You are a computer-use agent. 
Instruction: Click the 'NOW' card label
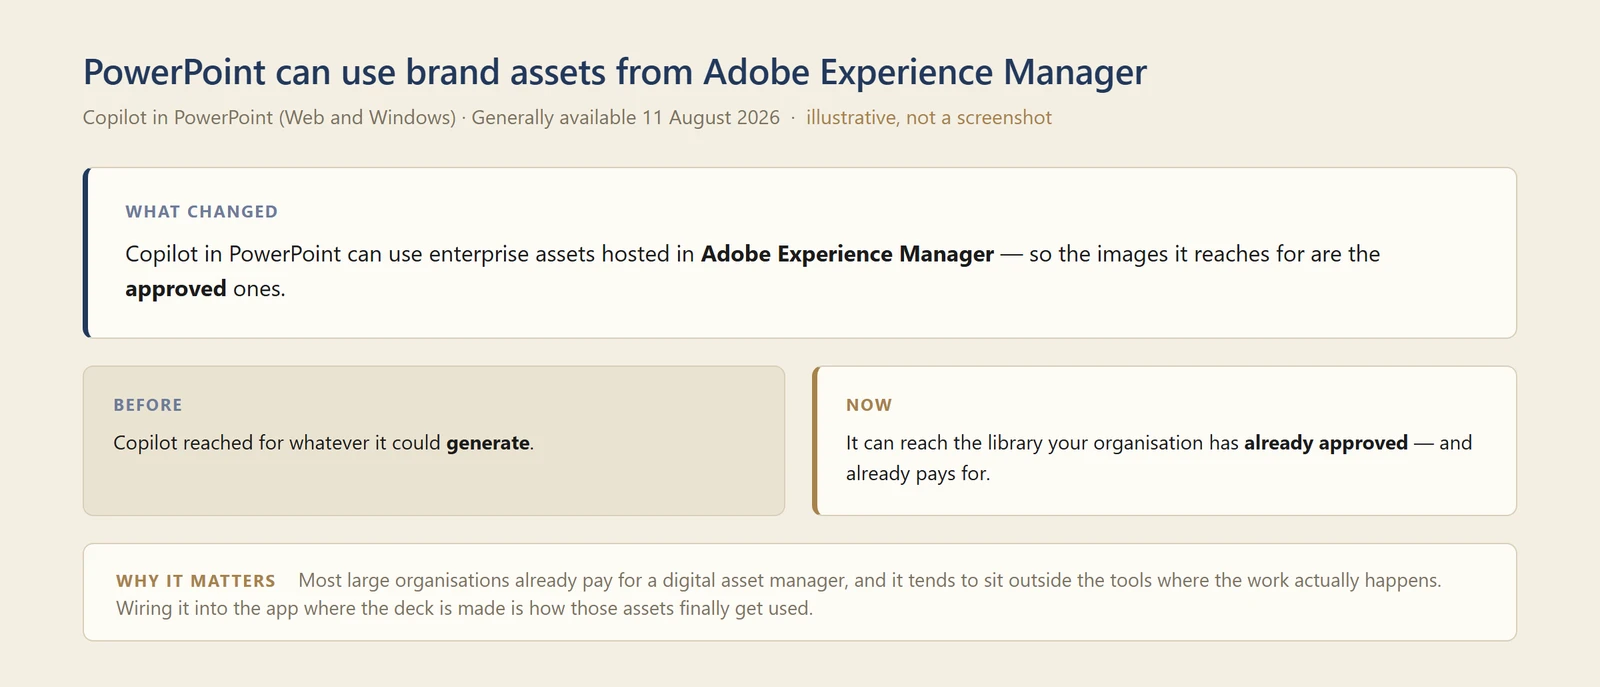point(869,405)
